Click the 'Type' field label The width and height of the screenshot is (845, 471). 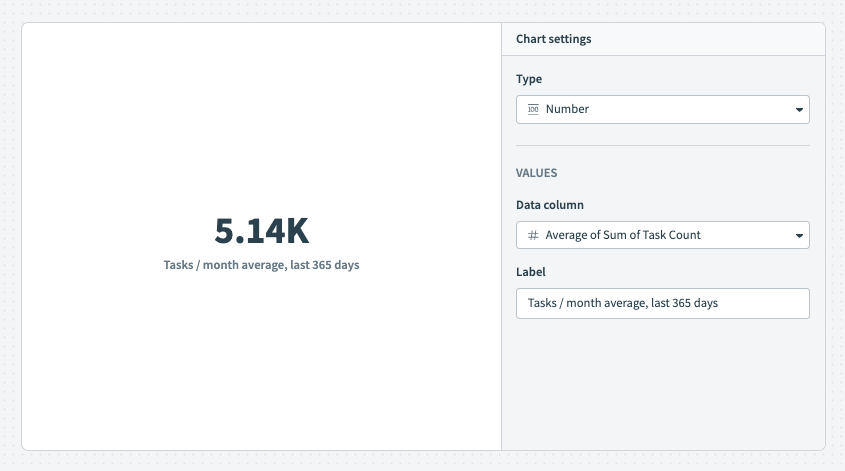[x=529, y=79]
